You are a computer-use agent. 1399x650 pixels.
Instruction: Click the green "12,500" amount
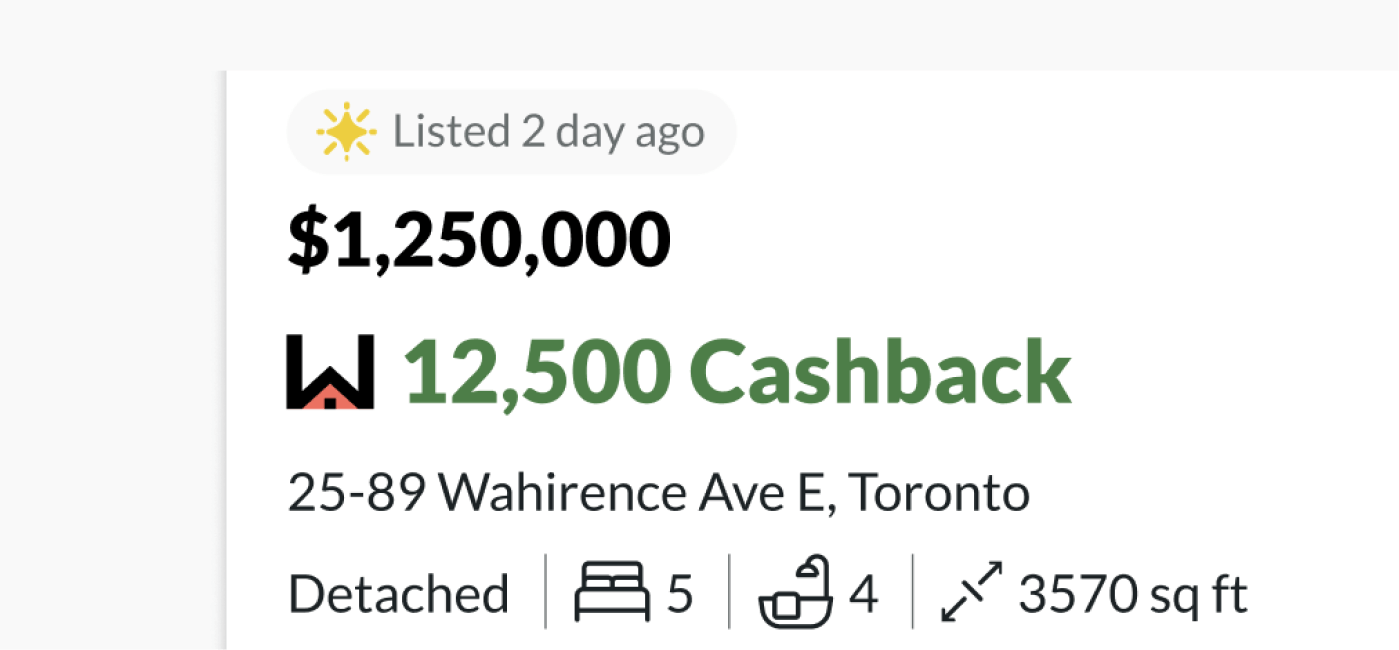click(x=536, y=374)
